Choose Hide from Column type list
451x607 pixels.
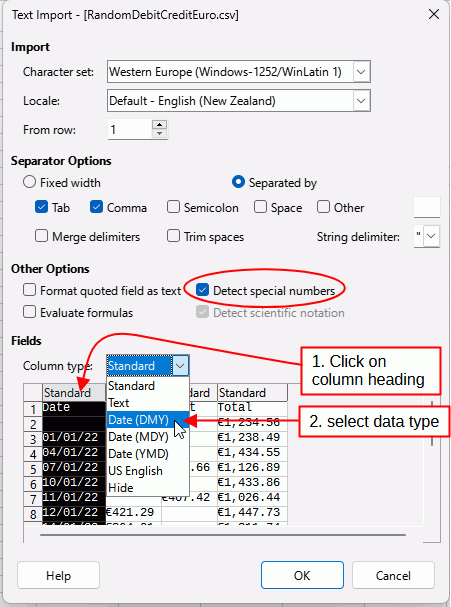[x=147, y=488]
